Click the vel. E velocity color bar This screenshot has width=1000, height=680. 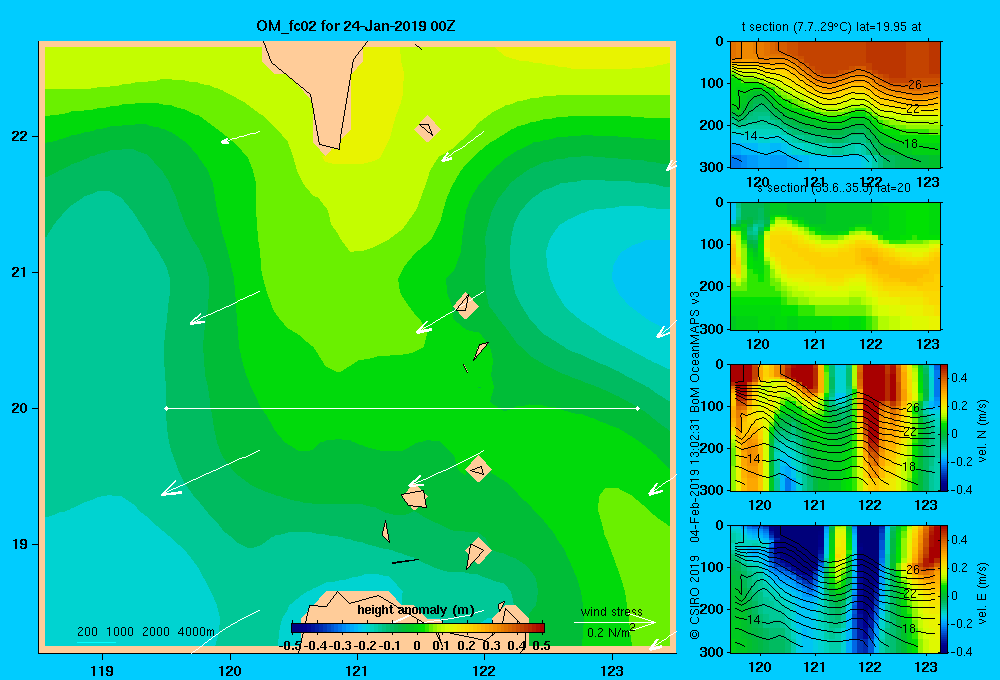(944, 589)
